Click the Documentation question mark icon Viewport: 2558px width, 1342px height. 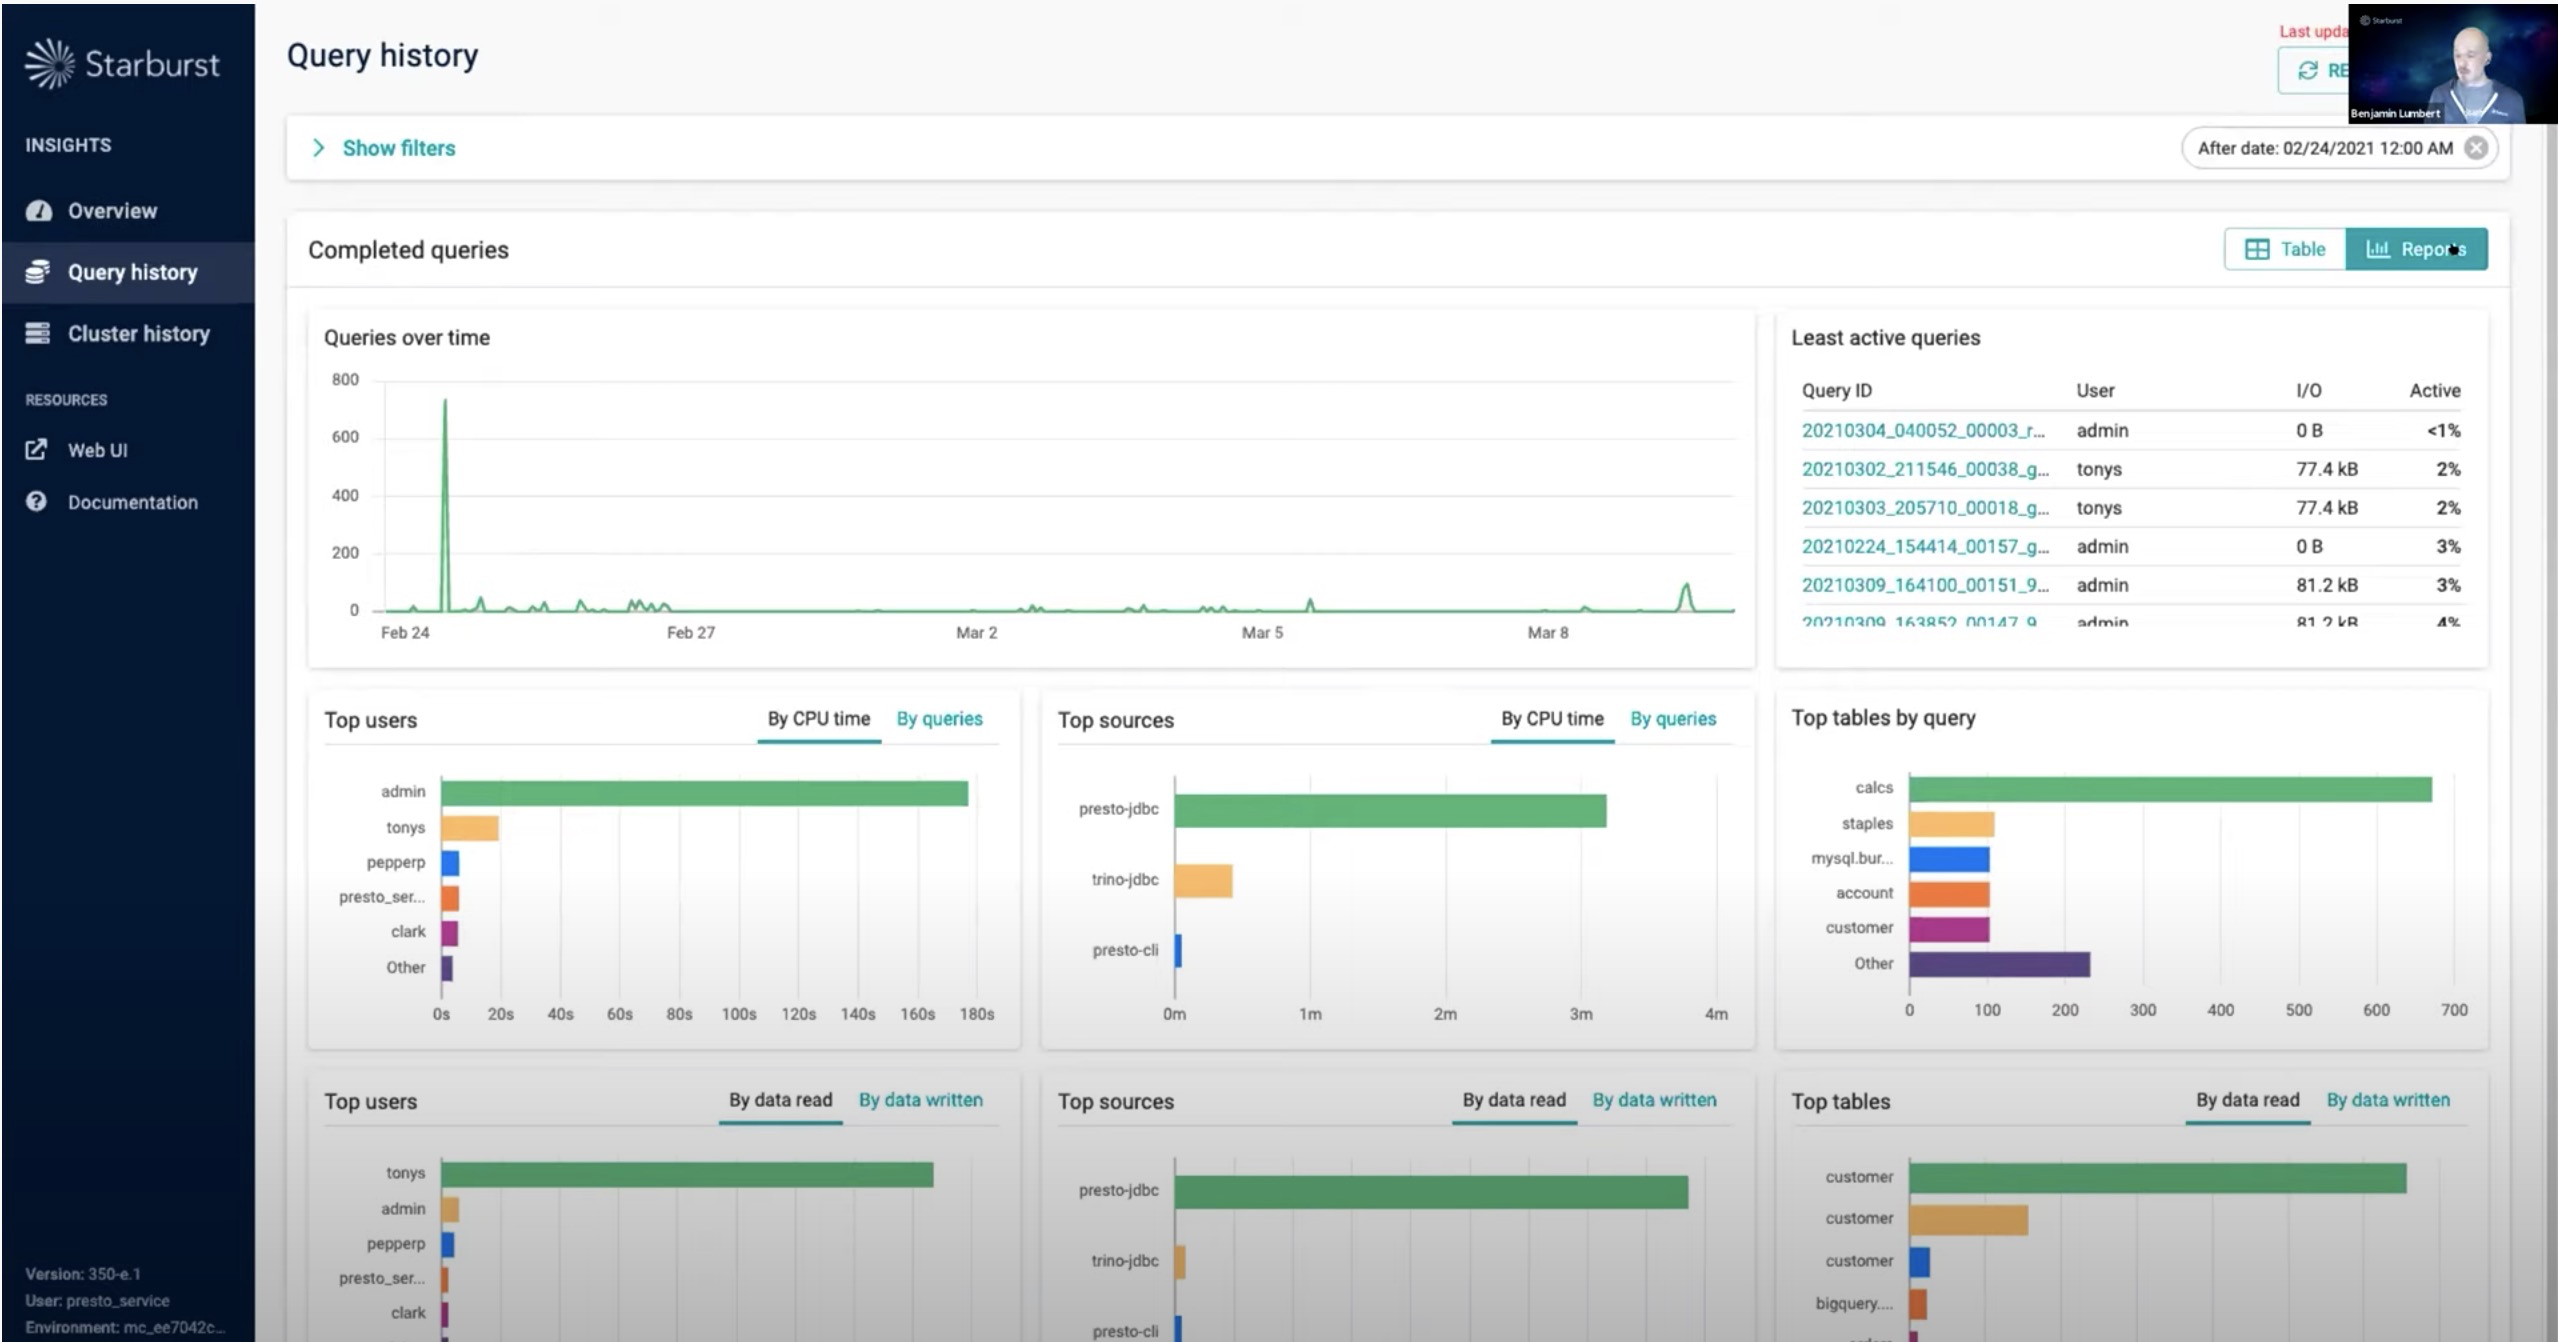37,502
